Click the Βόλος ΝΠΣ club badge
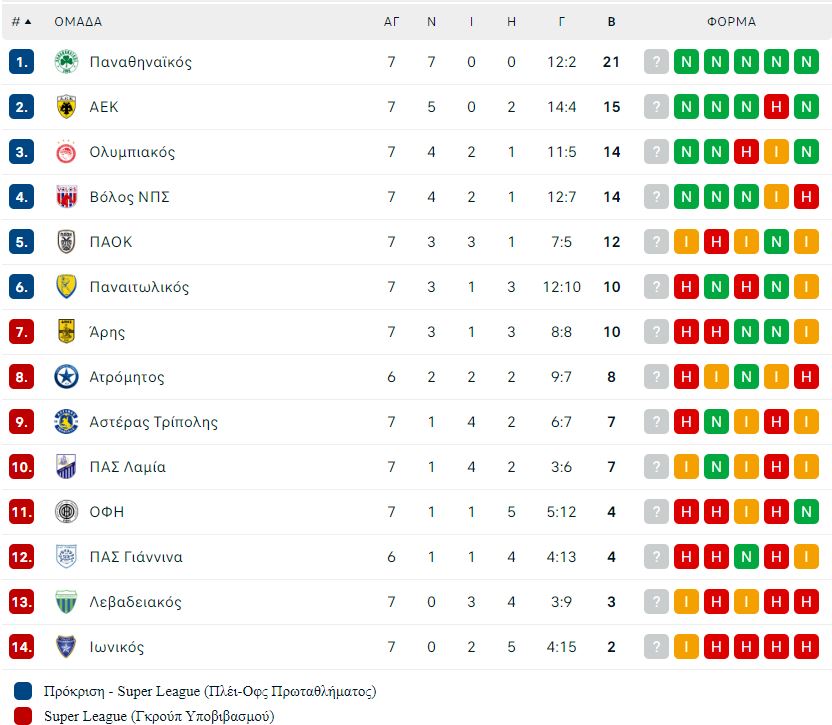832x725 pixels. (66, 197)
